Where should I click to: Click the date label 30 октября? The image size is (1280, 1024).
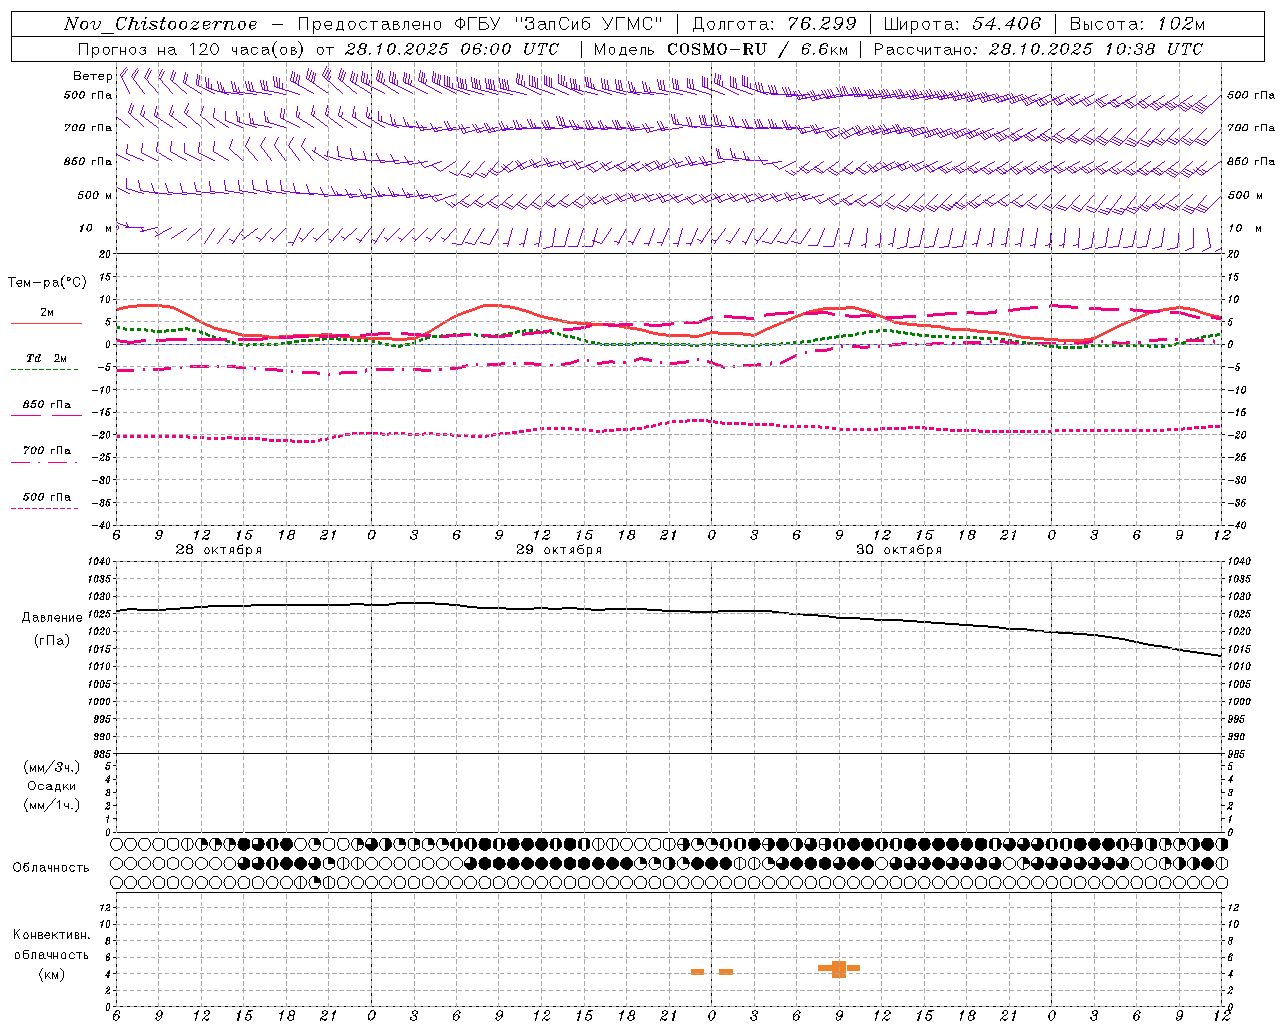pyautogui.click(x=899, y=550)
